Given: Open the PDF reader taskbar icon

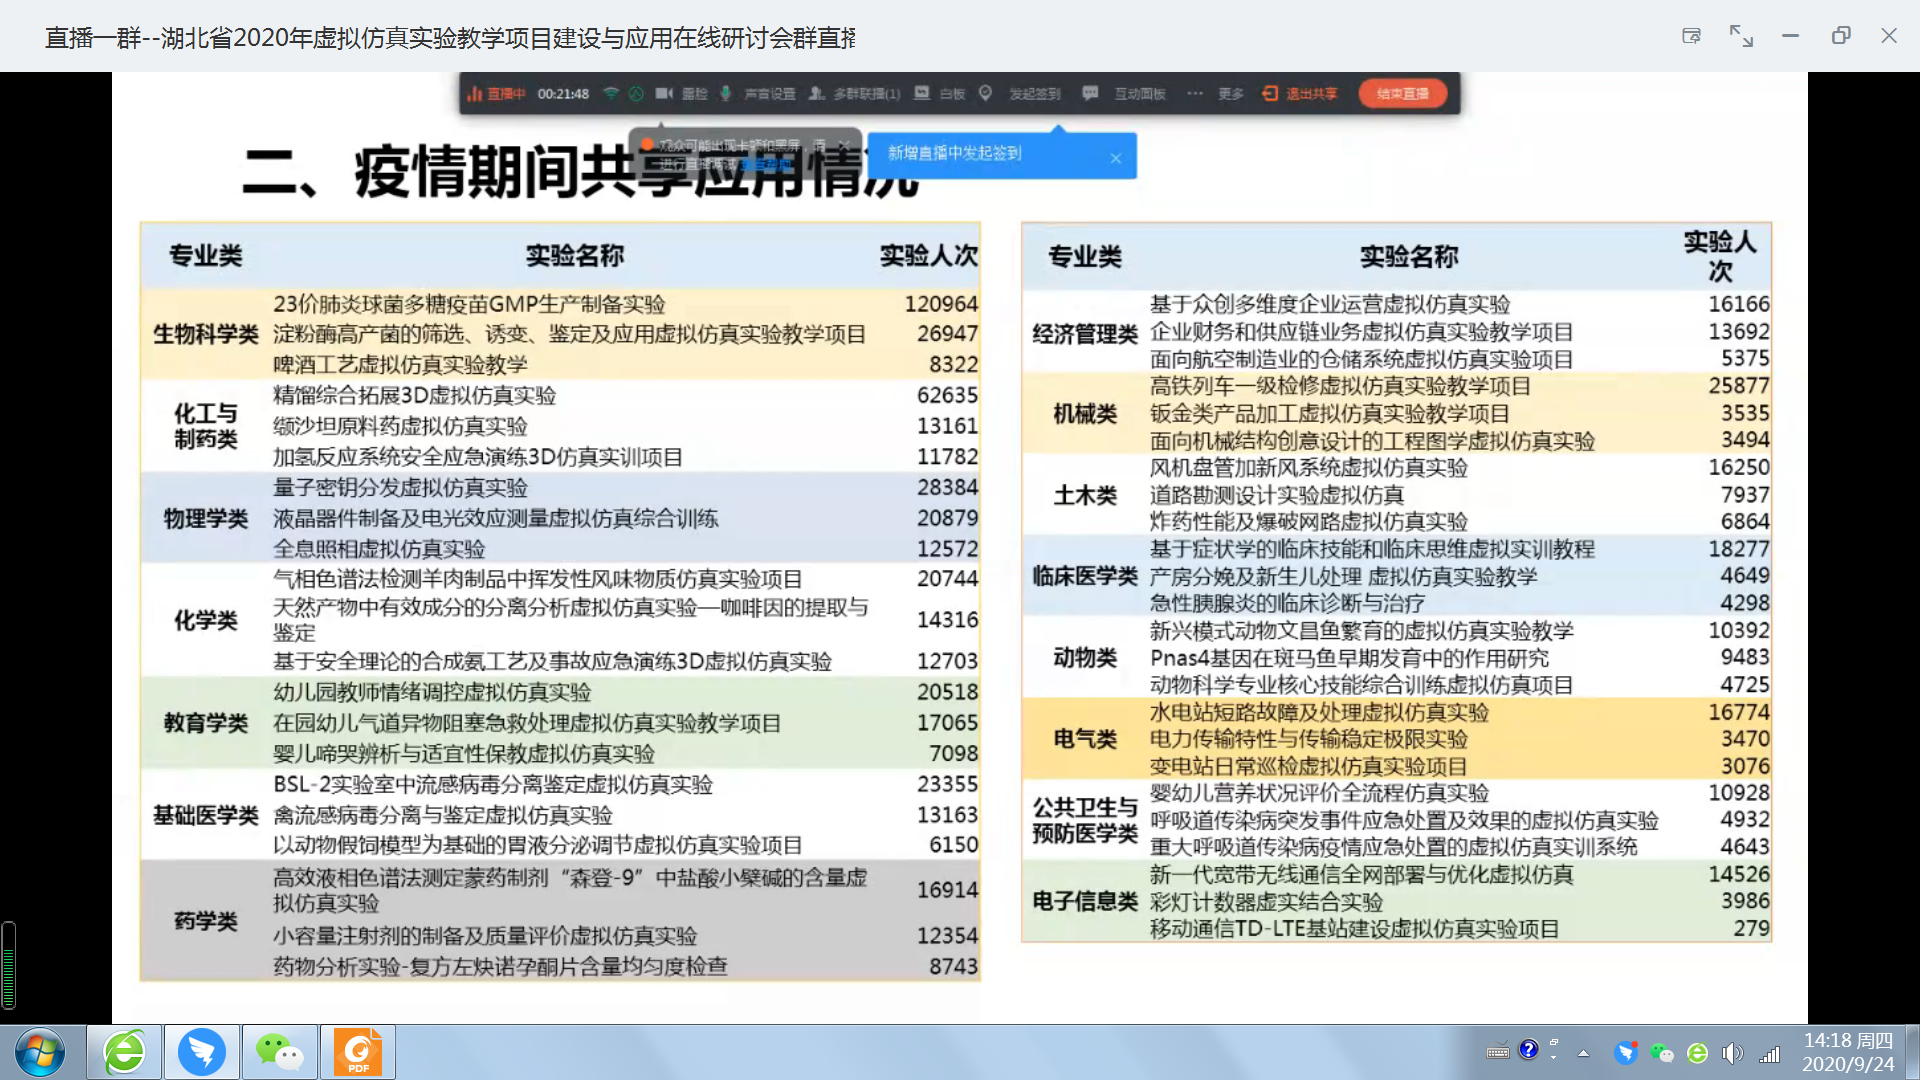Looking at the screenshot, I should [x=358, y=1052].
